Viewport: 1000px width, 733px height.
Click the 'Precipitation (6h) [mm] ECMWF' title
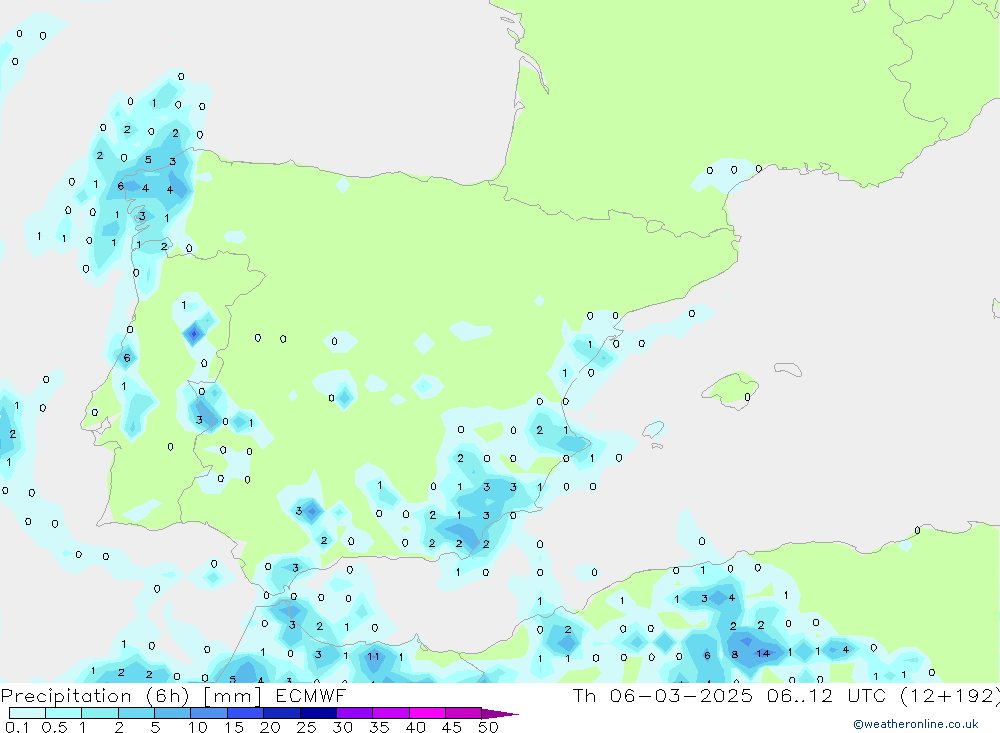click(173, 696)
